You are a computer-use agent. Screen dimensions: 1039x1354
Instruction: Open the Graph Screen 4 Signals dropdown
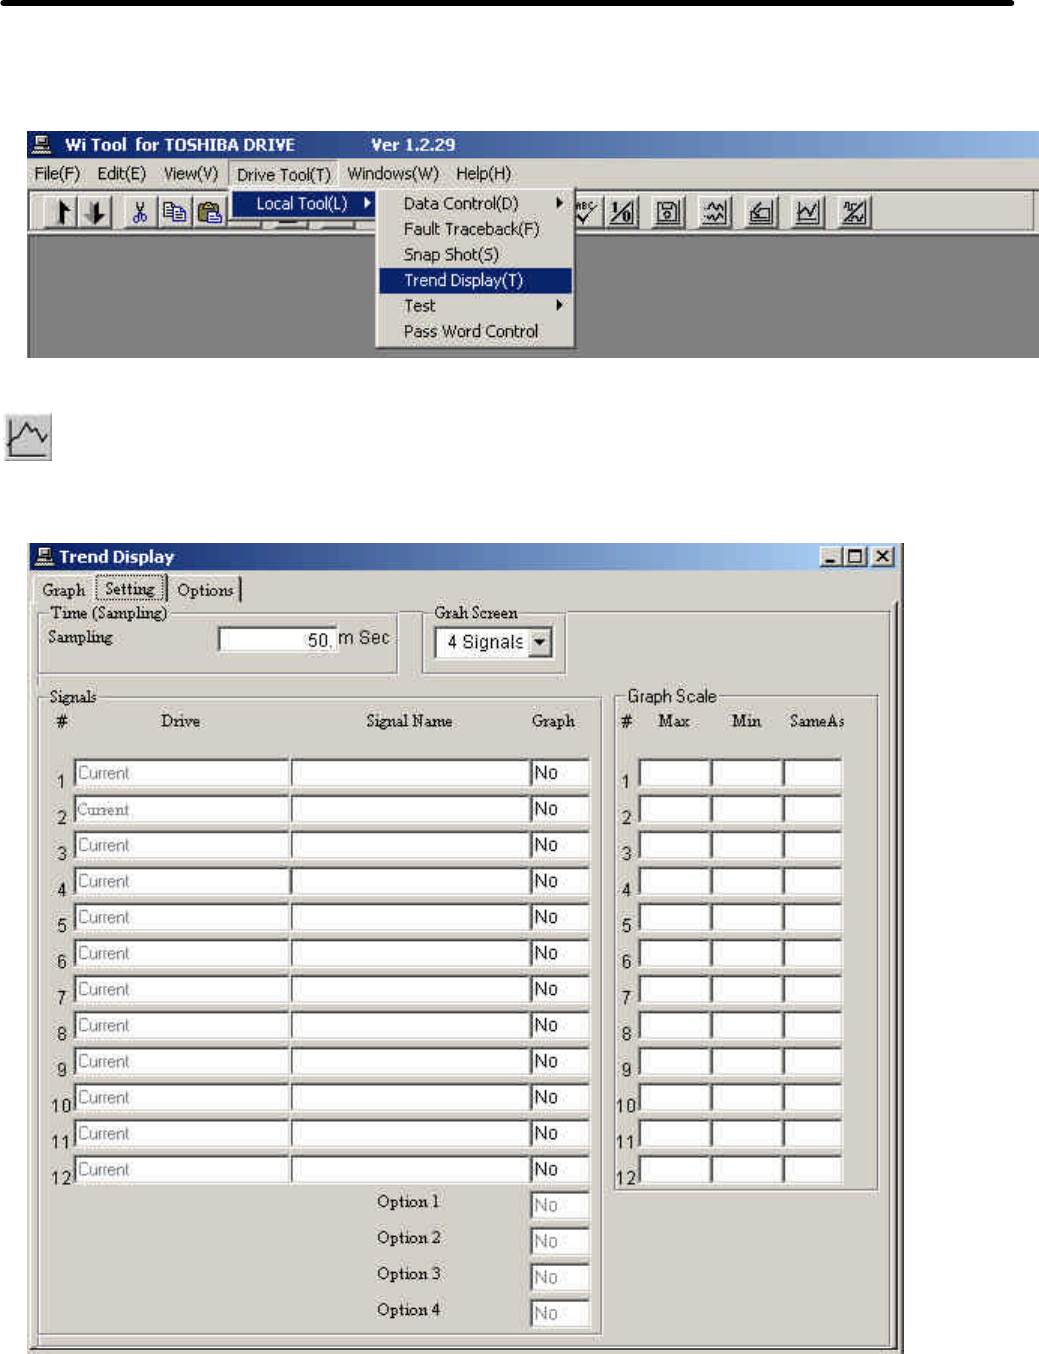[x=540, y=642]
